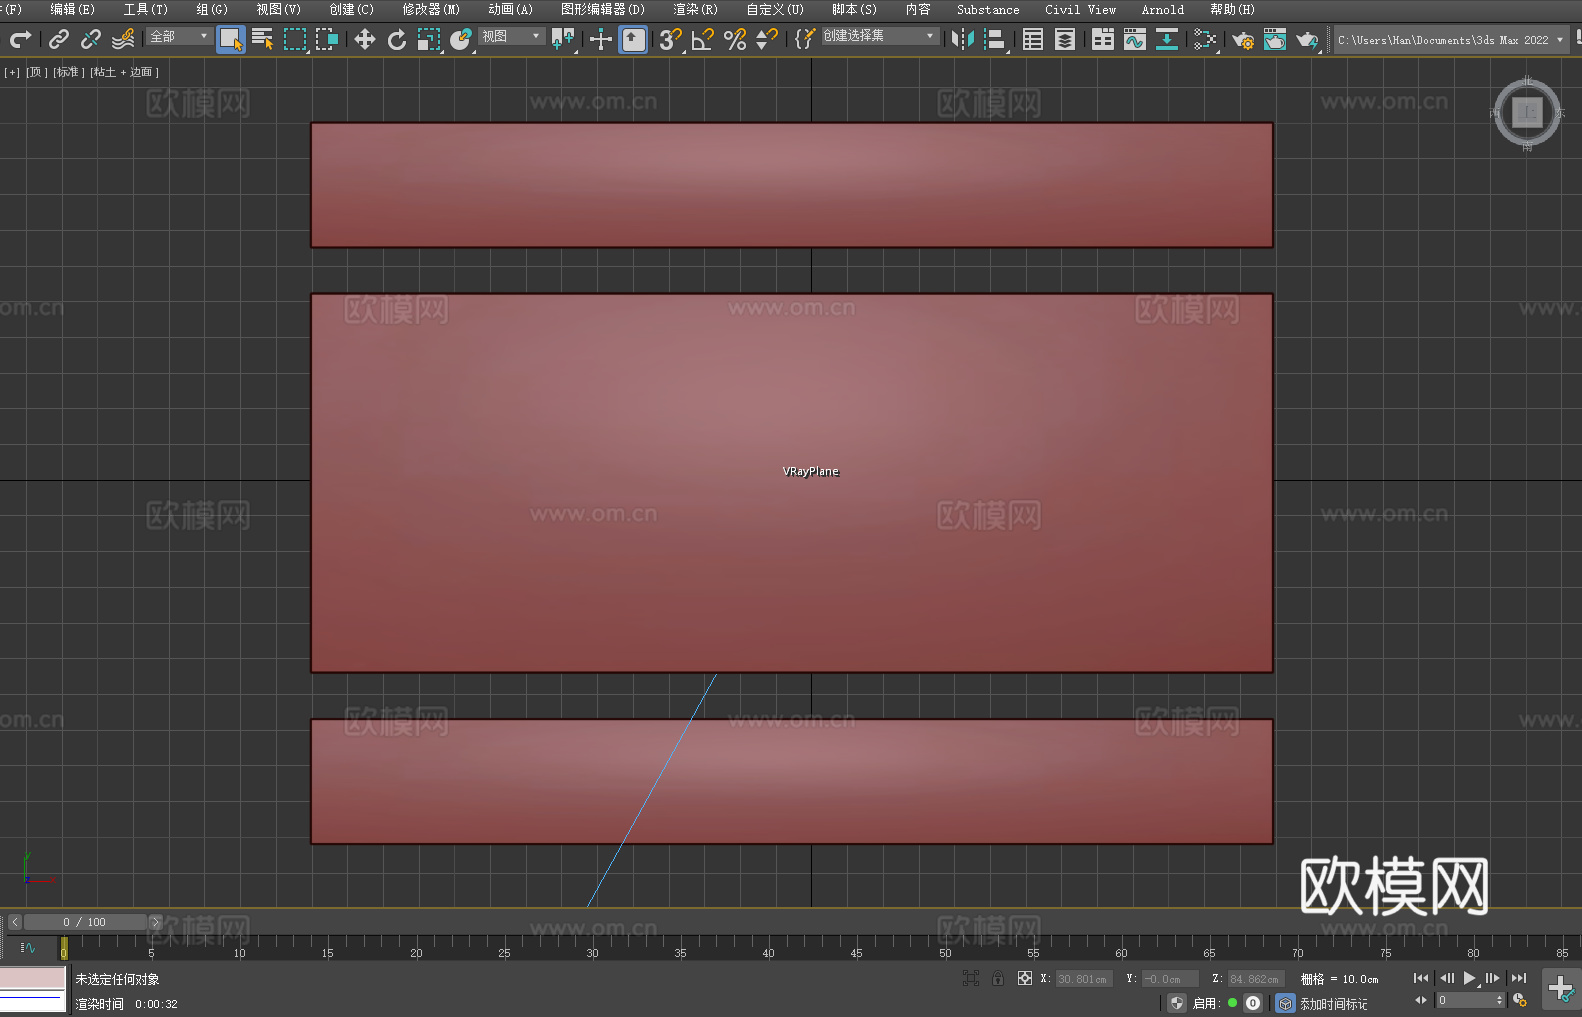Toggle Percent Snap

coord(735,39)
